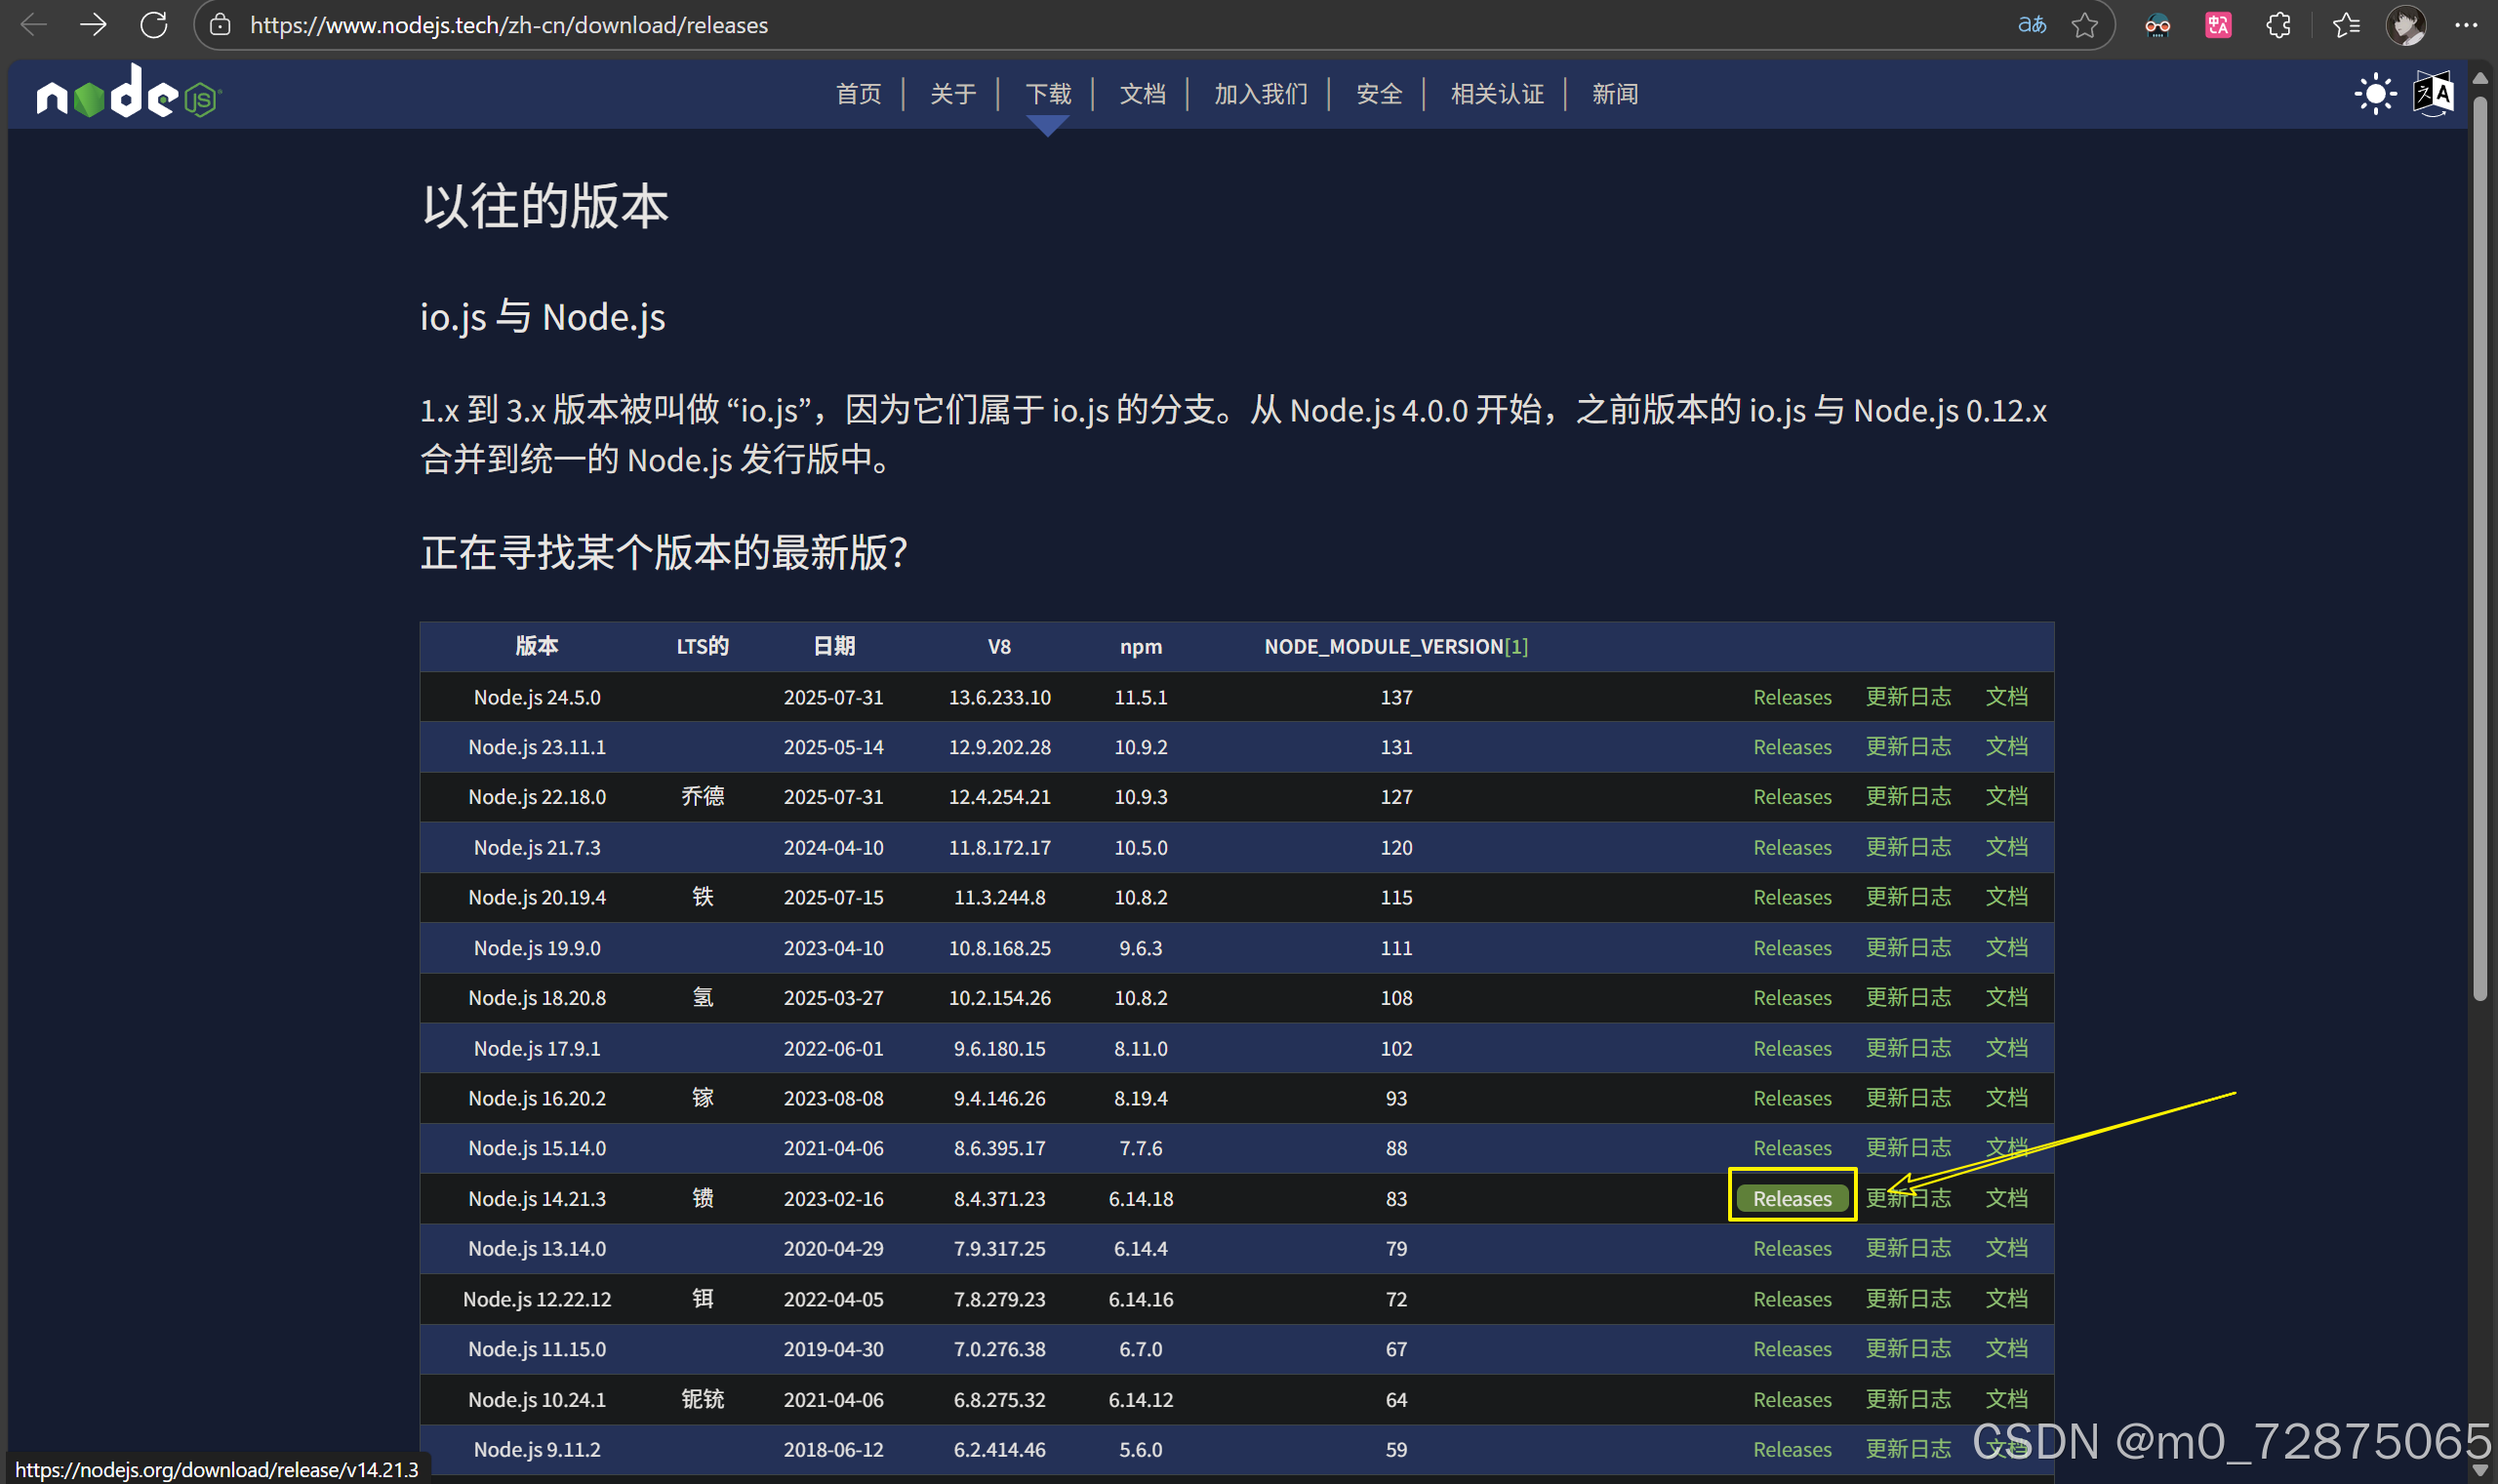Open the 文档 navigation menu item
Viewport: 2498px width, 1484px height.
pos(1142,94)
